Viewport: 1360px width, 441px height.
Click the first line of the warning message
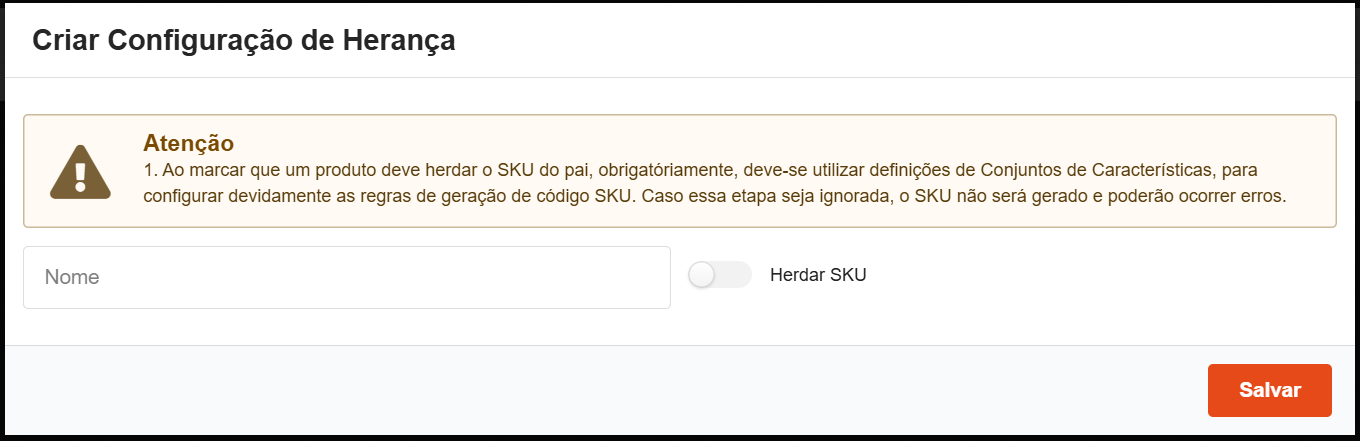click(700, 170)
